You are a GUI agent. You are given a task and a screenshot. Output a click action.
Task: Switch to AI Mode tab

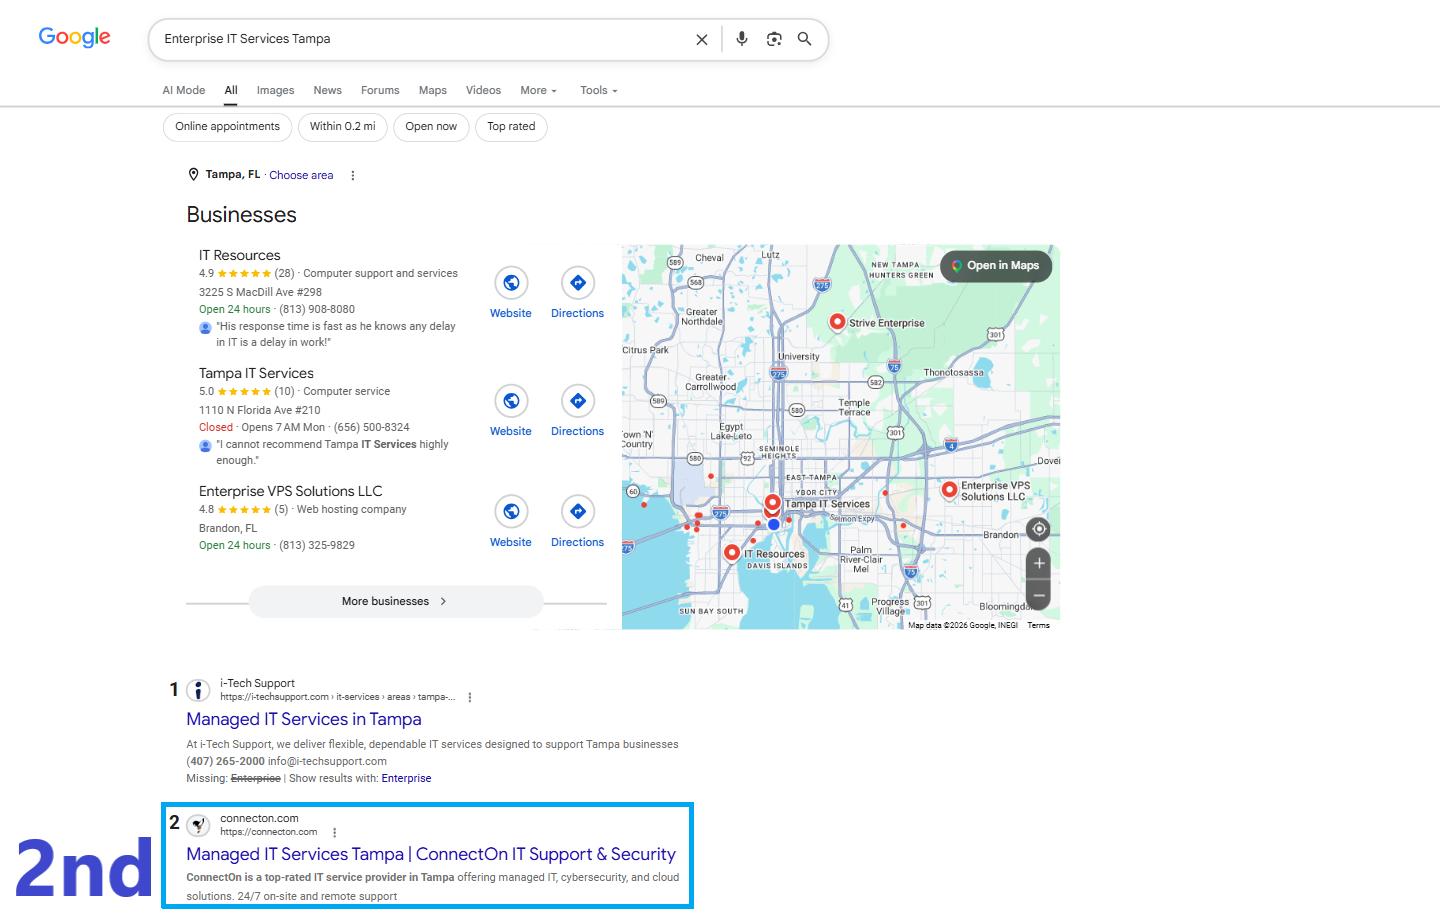tap(184, 90)
